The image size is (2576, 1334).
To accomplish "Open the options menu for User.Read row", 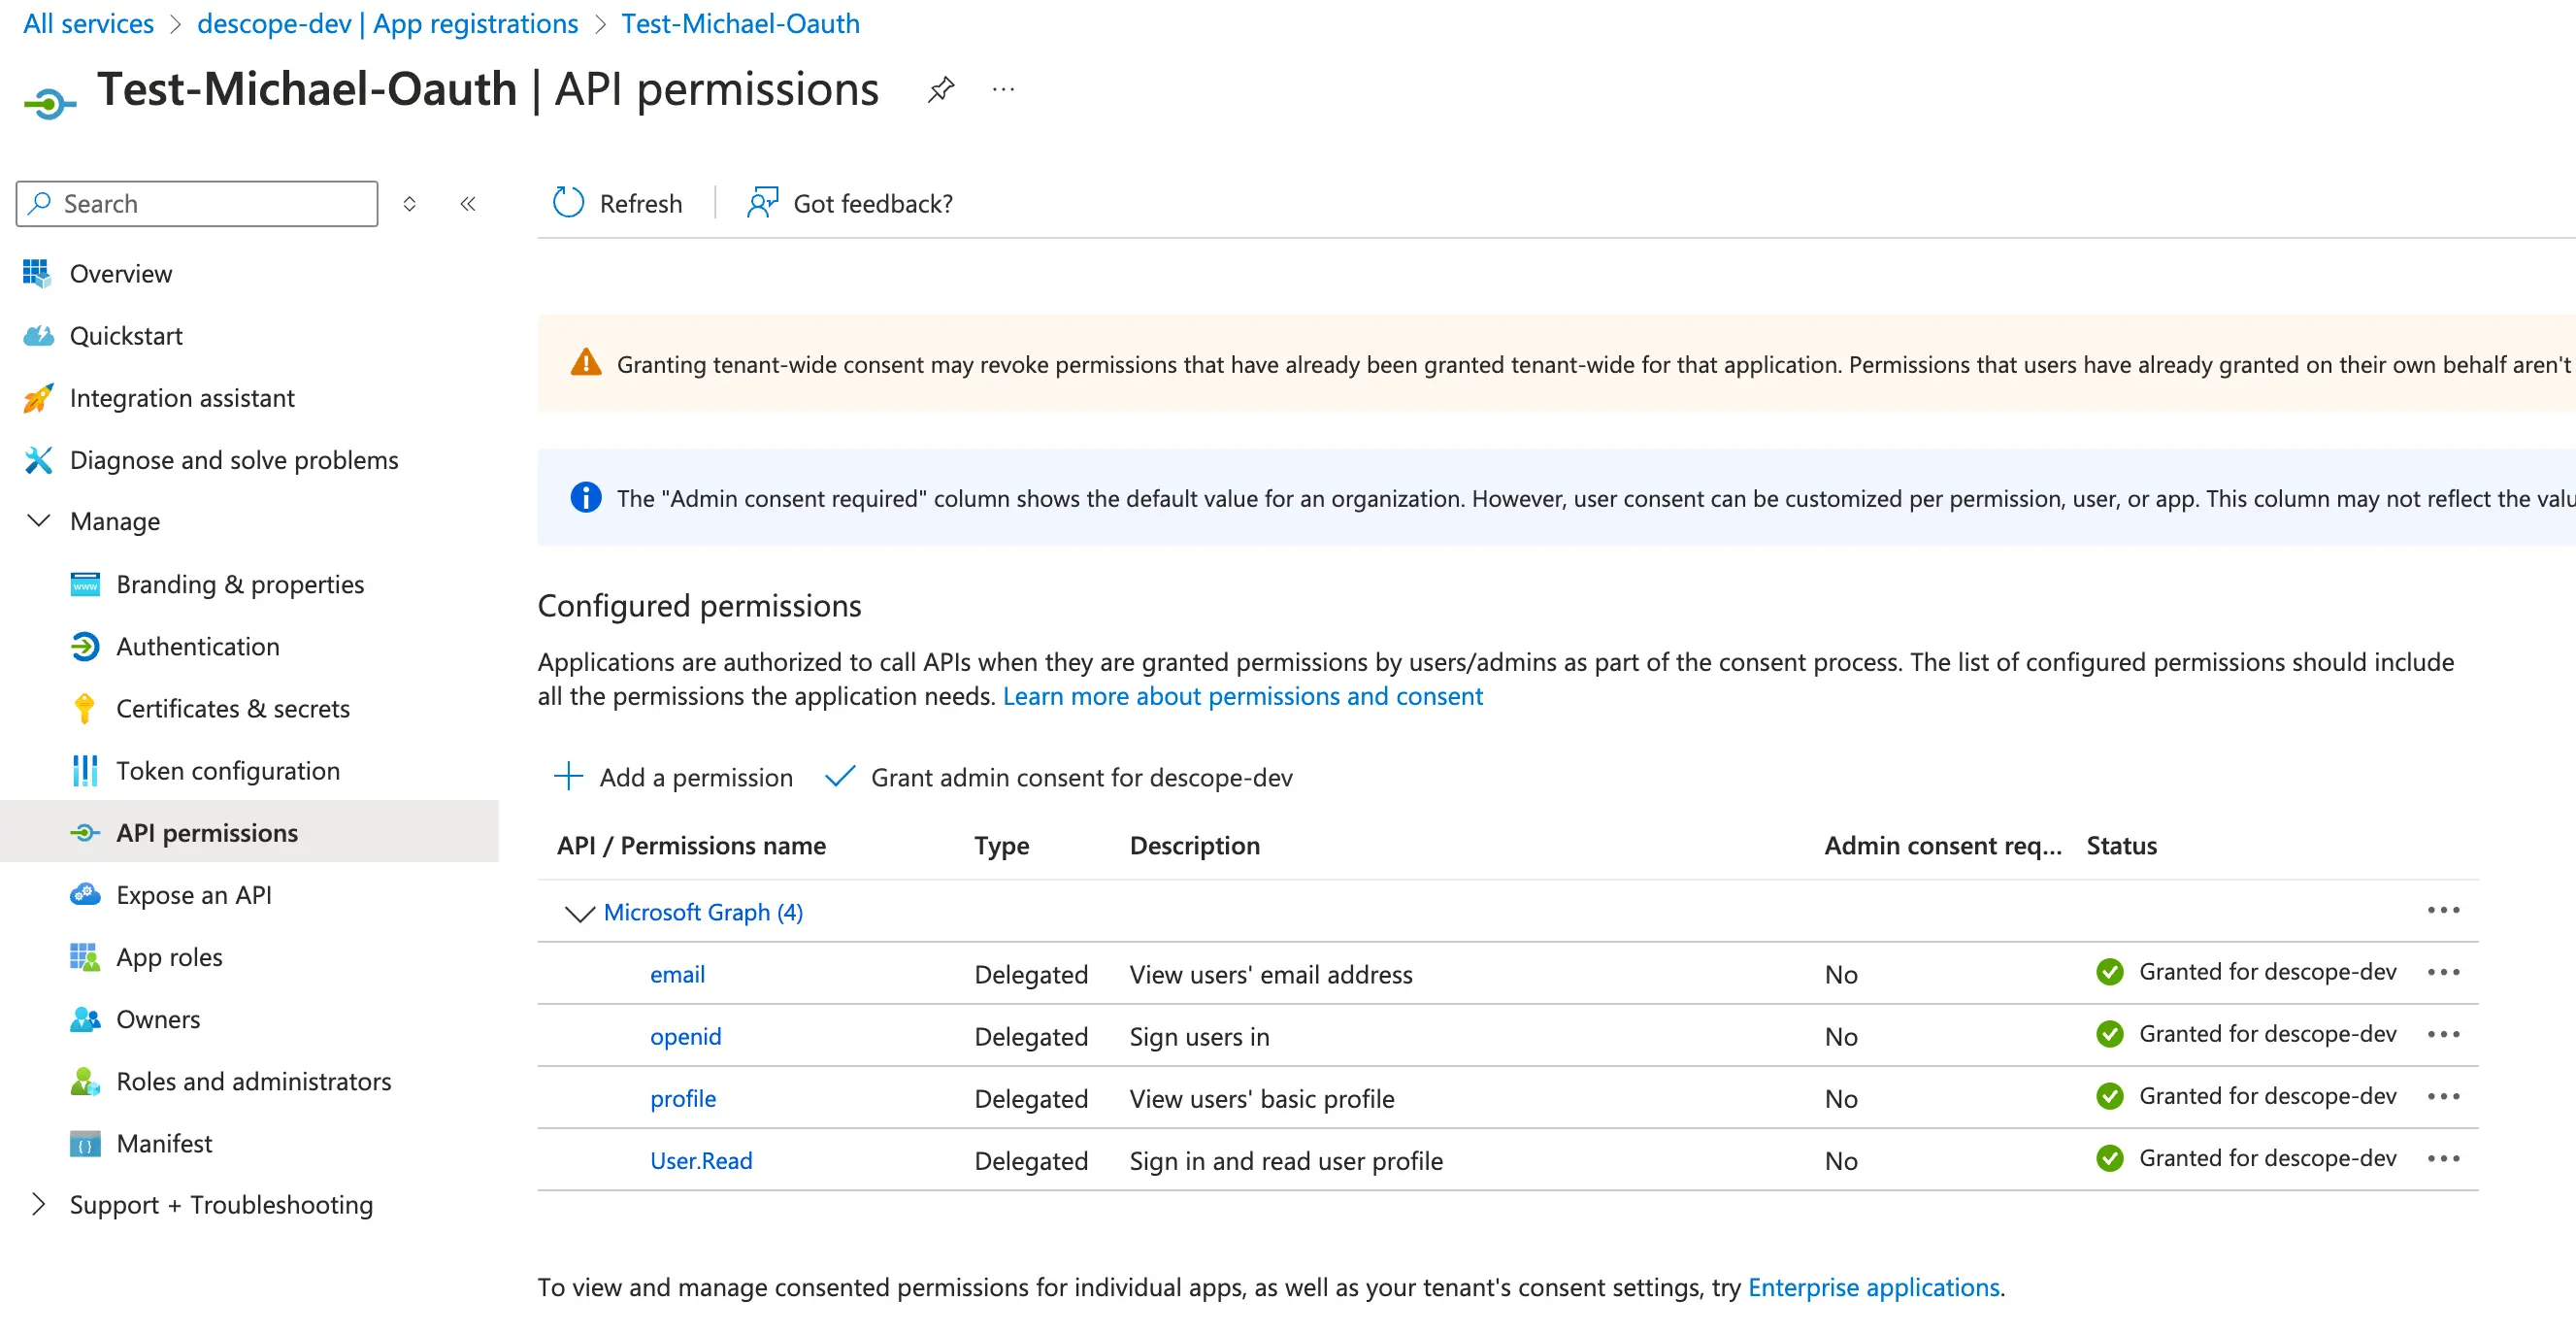I will point(2443,1158).
